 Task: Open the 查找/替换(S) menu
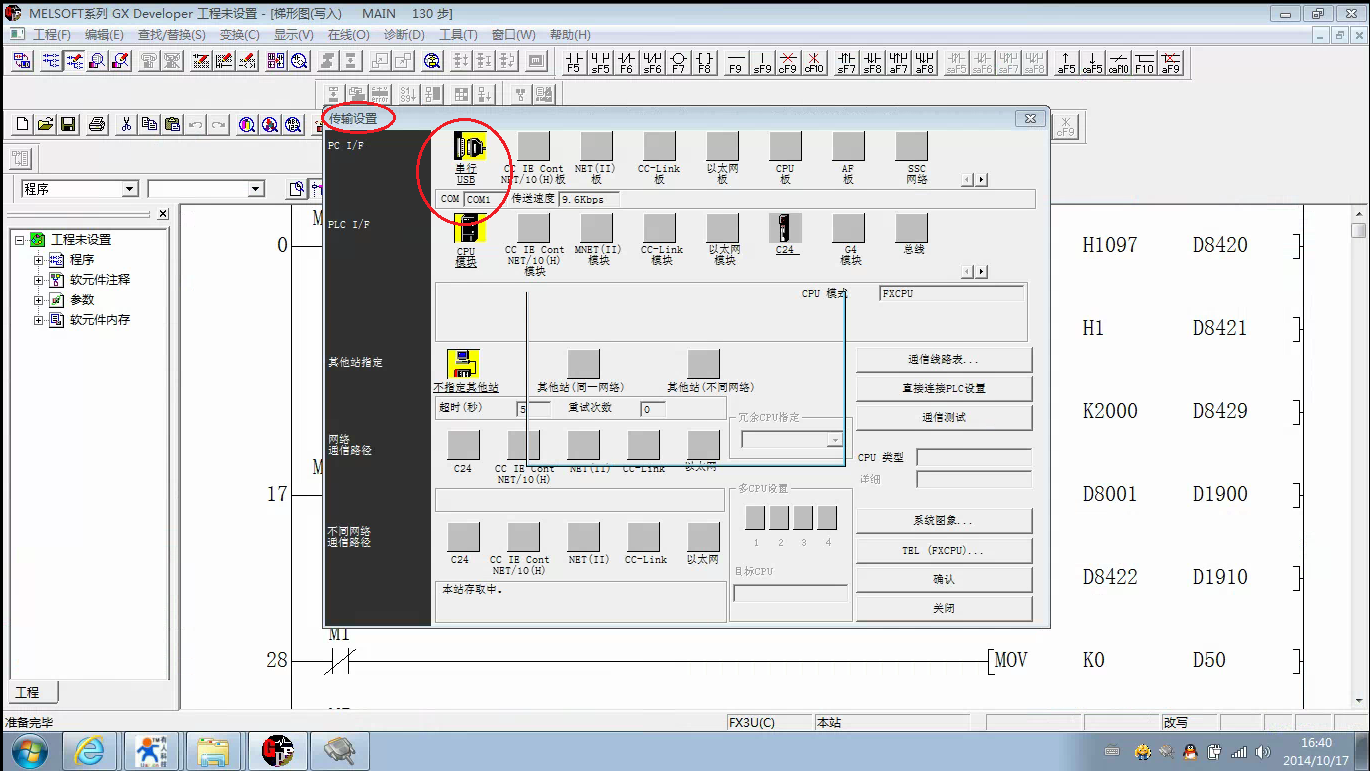pos(171,34)
